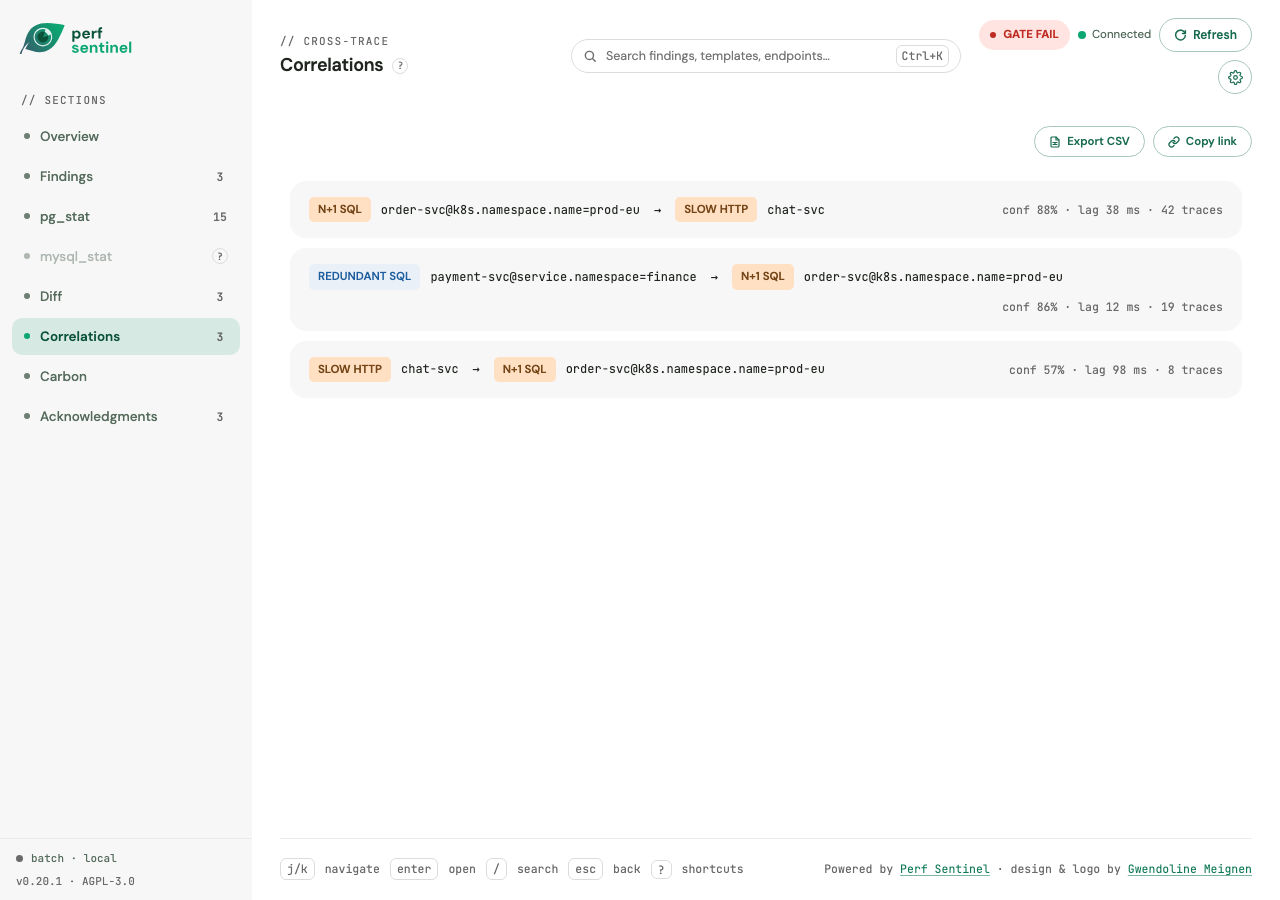Click the Ctrl+K shortcut badge
The width and height of the screenshot is (1280, 900).
(x=922, y=56)
